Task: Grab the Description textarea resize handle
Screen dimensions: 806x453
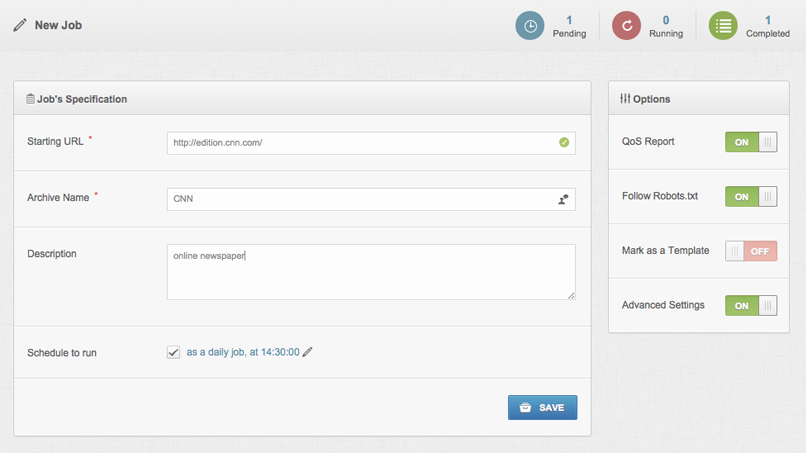Action: (571, 295)
